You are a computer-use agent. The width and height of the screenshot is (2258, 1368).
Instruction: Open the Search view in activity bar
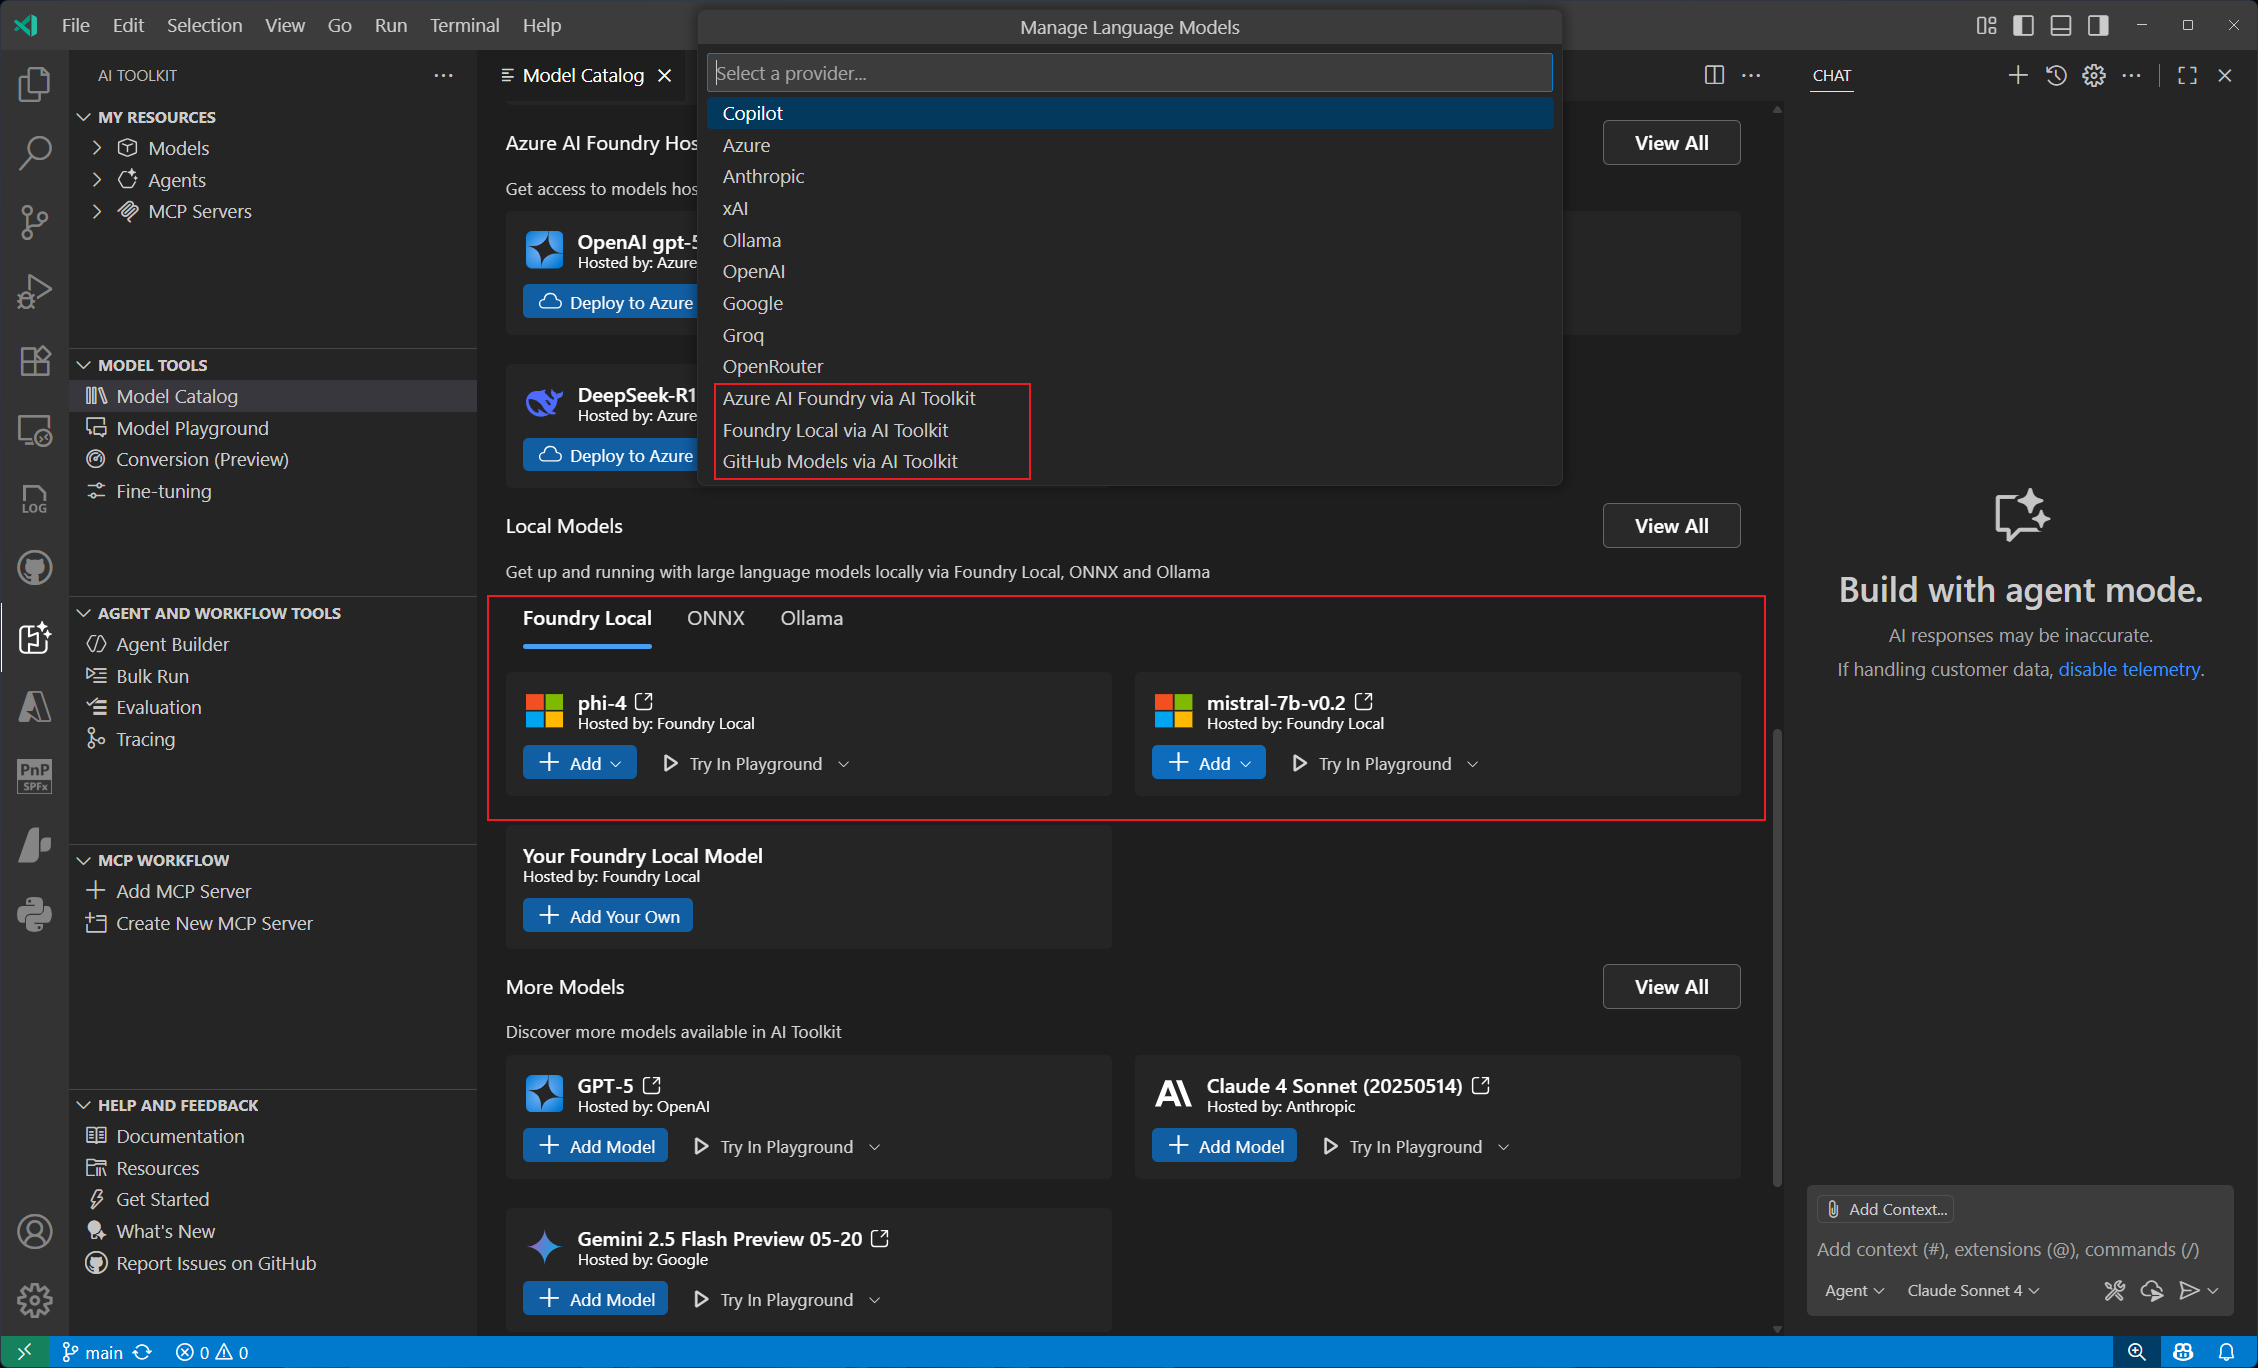35,153
